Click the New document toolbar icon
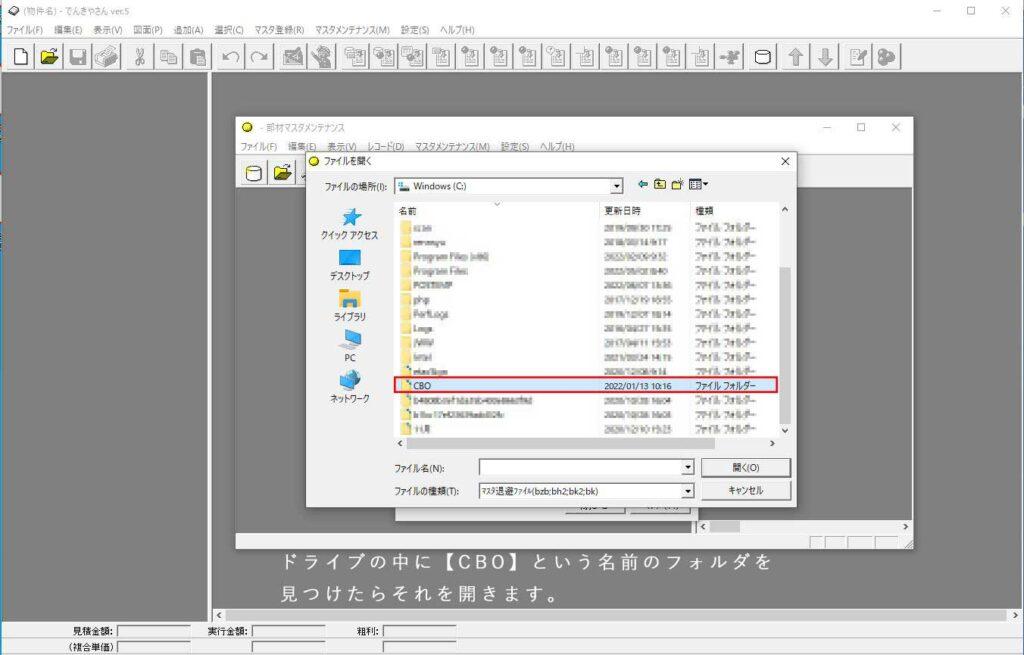 (19, 56)
